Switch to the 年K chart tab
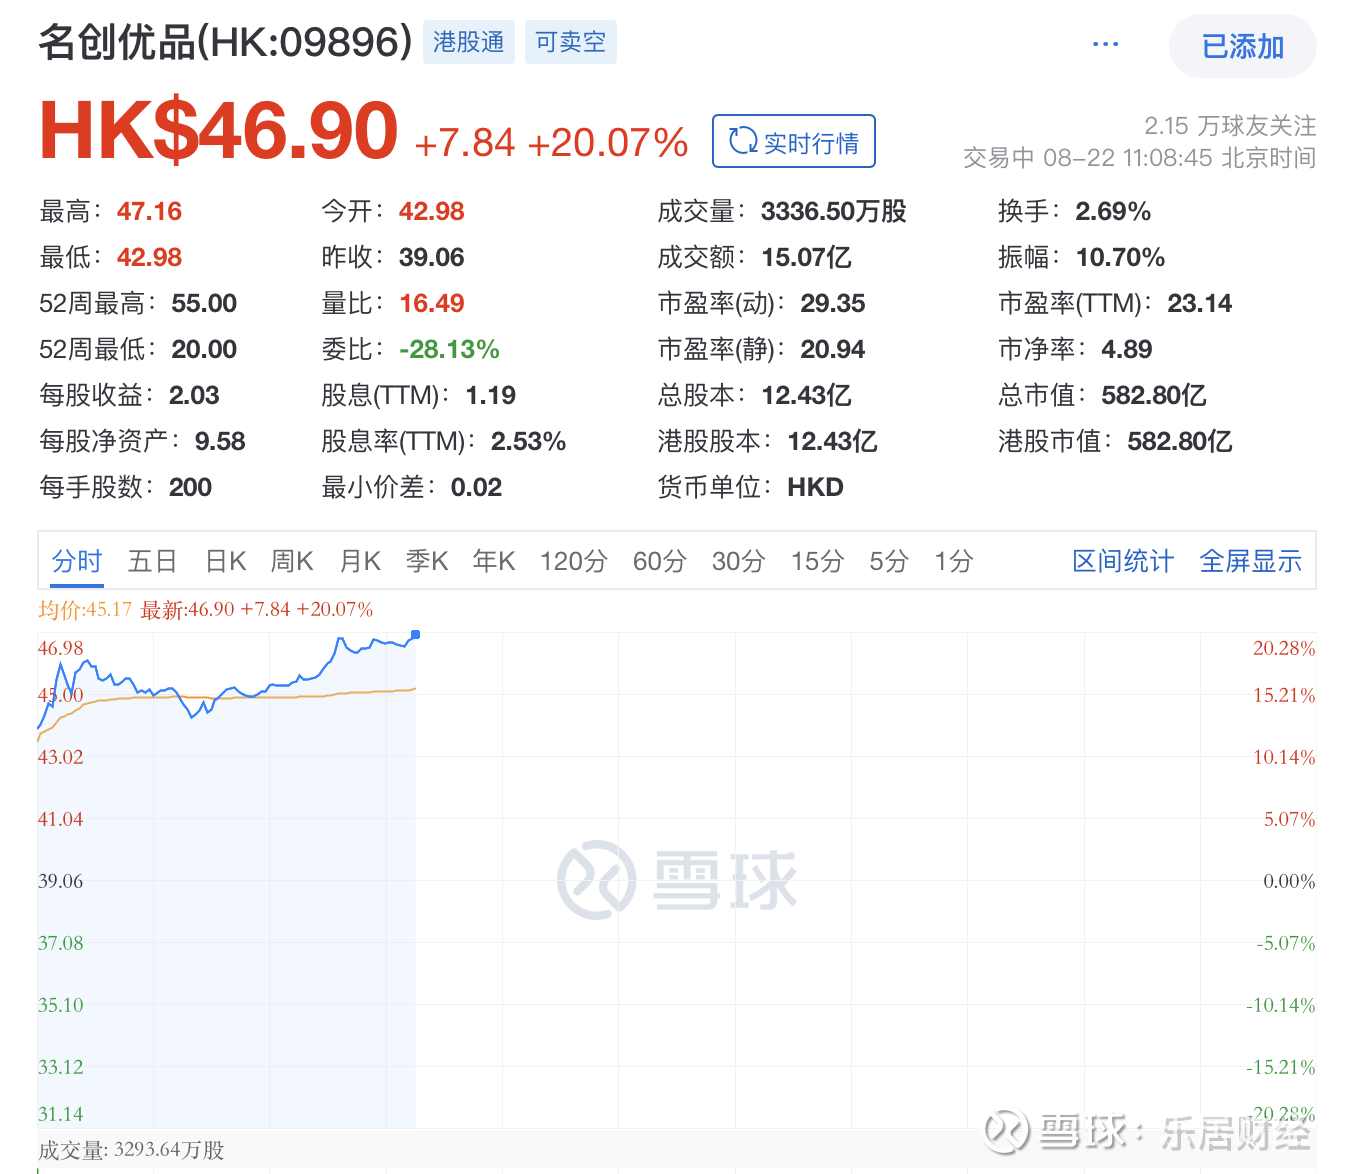1350x1174 pixels. click(494, 561)
